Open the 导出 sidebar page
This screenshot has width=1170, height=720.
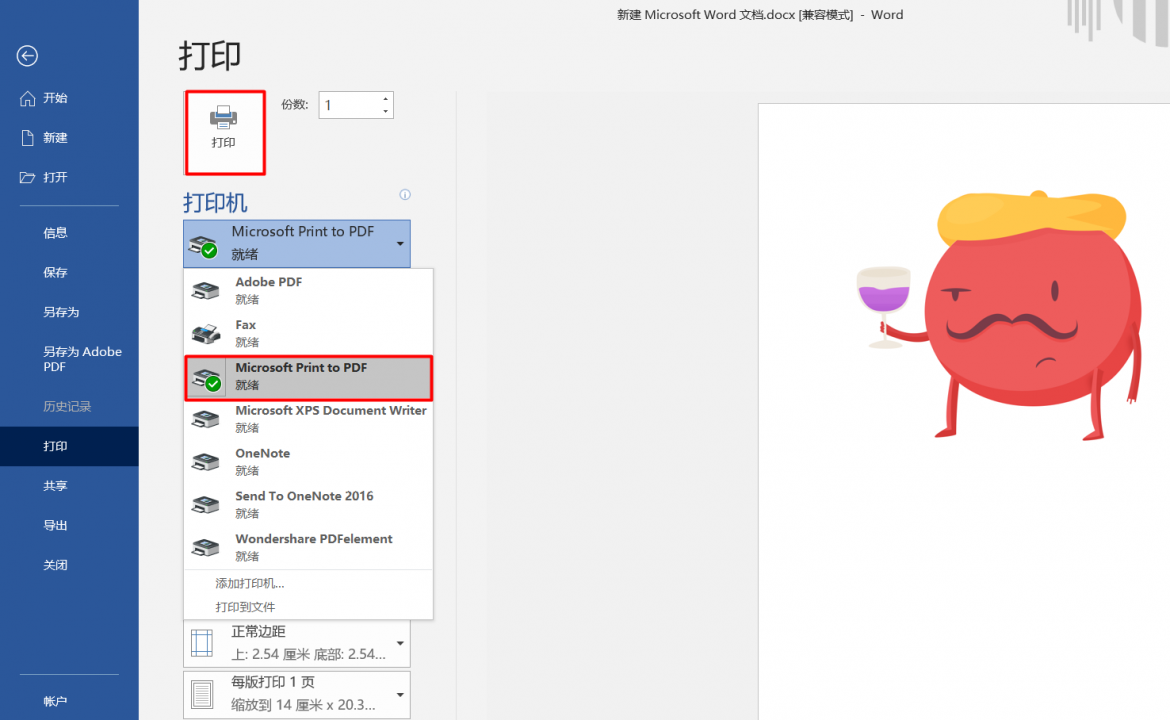(x=69, y=525)
